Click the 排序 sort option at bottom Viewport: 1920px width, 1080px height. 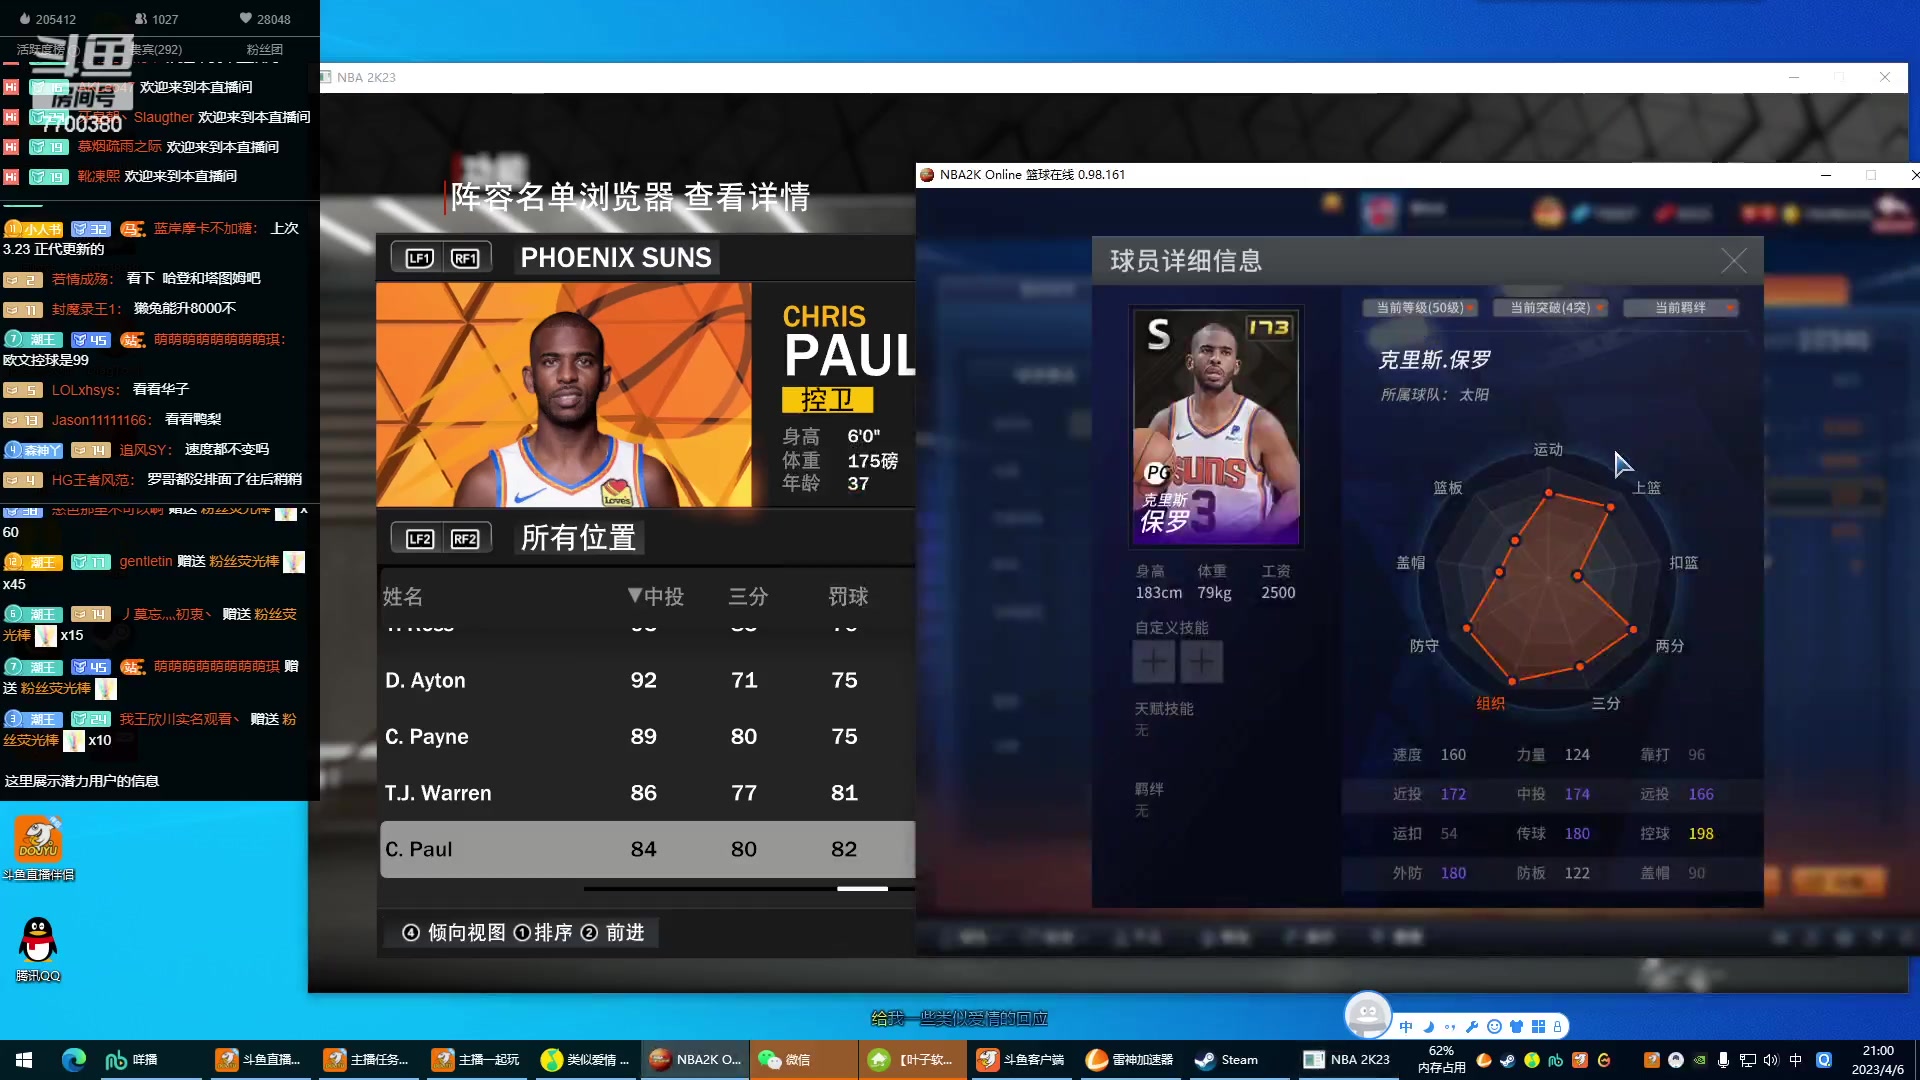coord(543,933)
